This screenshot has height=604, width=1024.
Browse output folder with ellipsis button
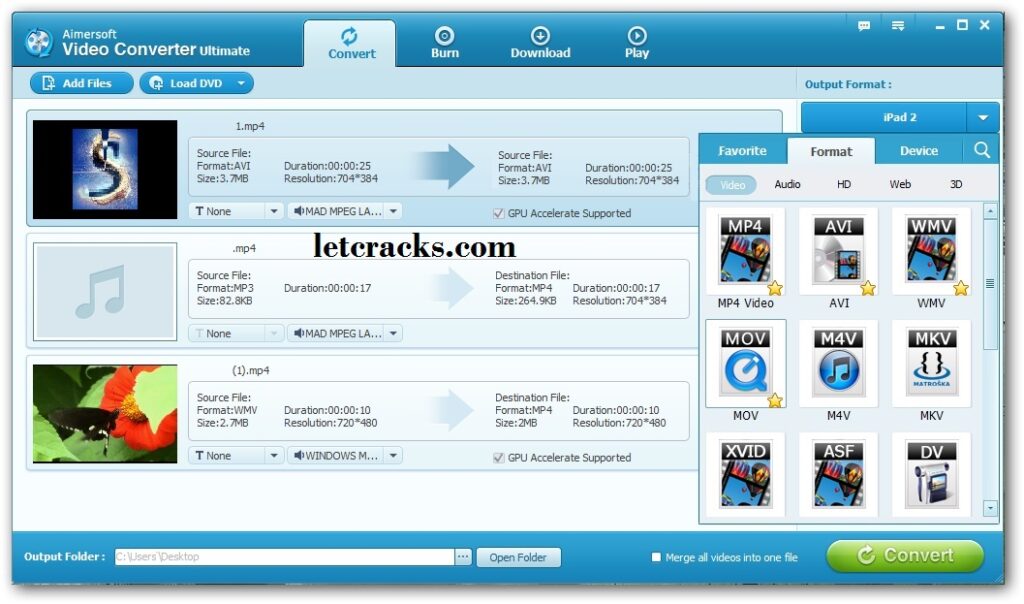click(462, 557)
